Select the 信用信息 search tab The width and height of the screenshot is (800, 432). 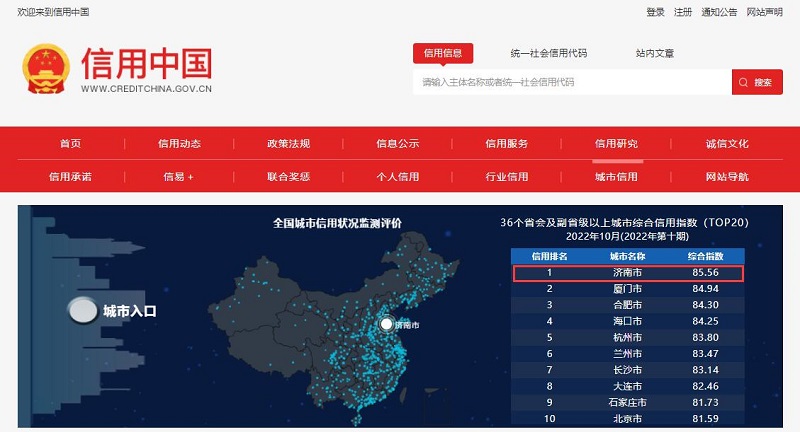[x=443, y=53]
